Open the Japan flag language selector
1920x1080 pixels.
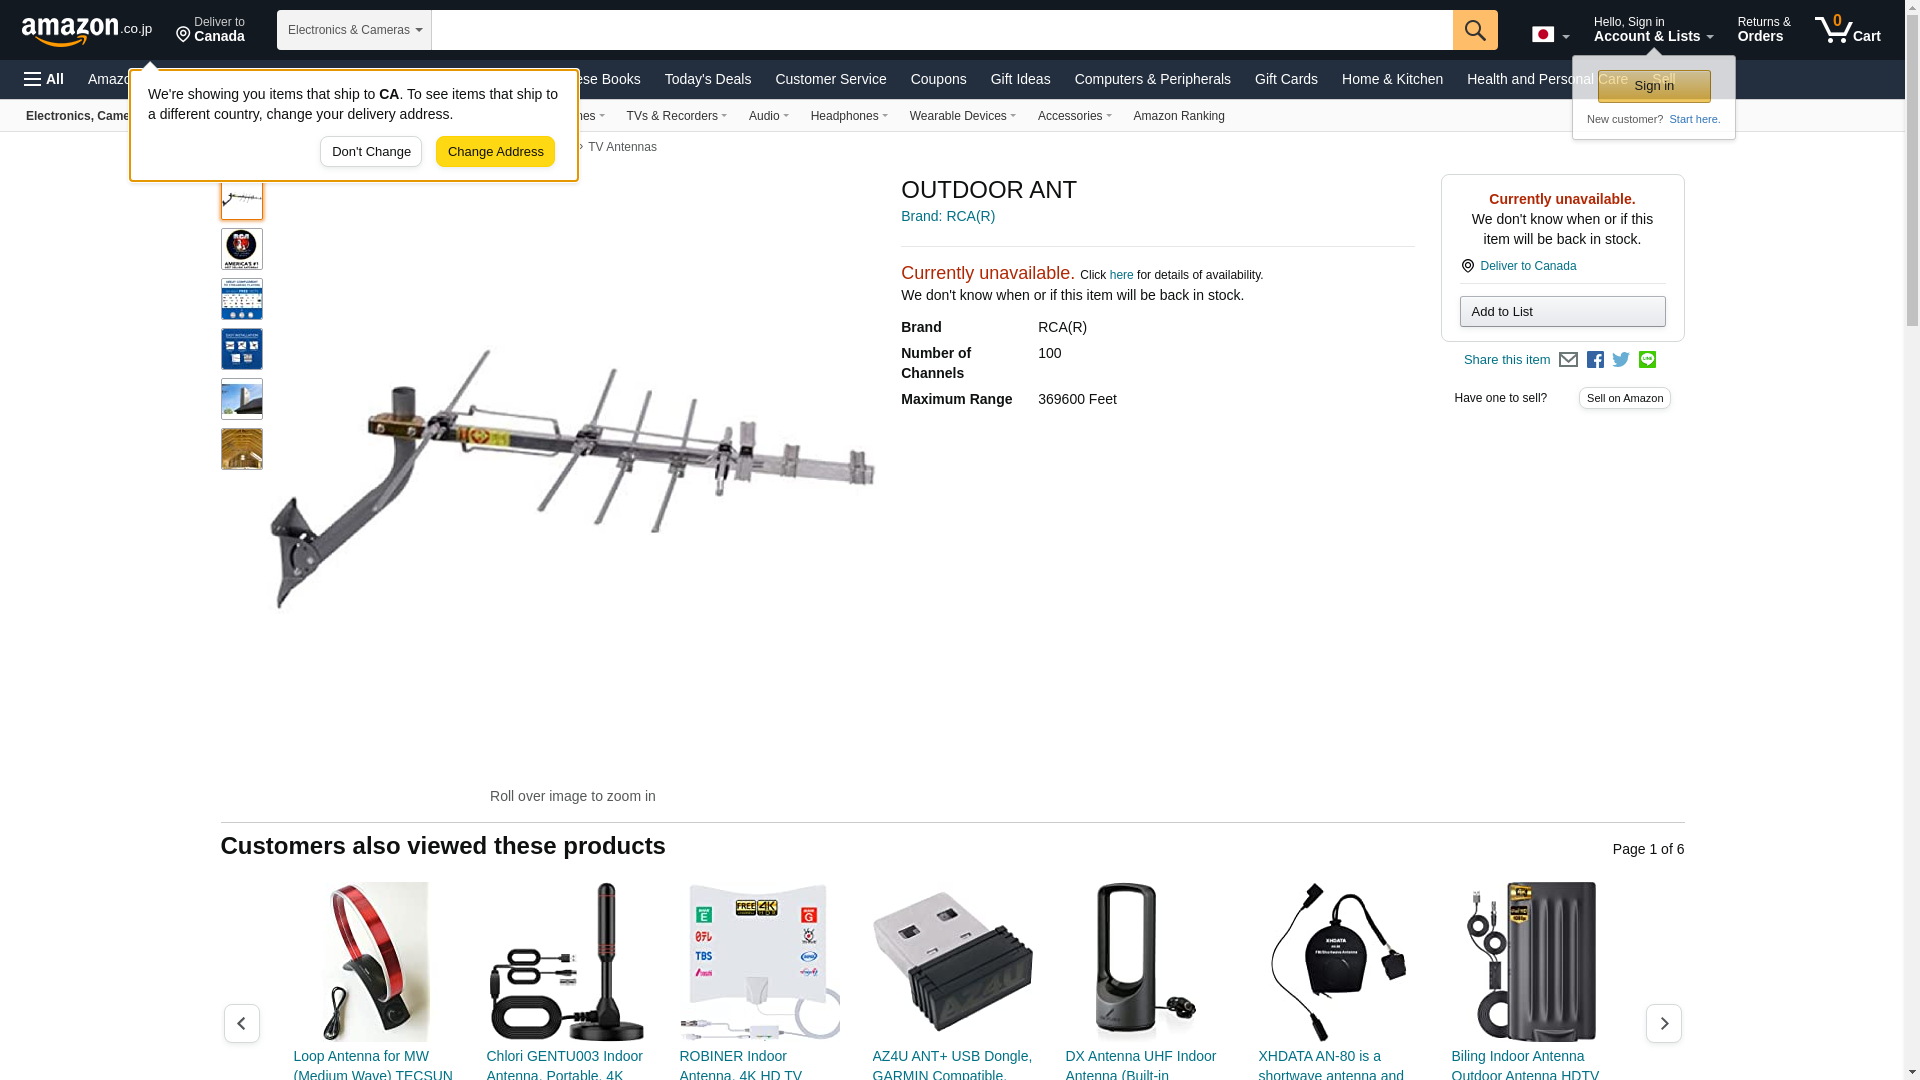coord(1550,34)
